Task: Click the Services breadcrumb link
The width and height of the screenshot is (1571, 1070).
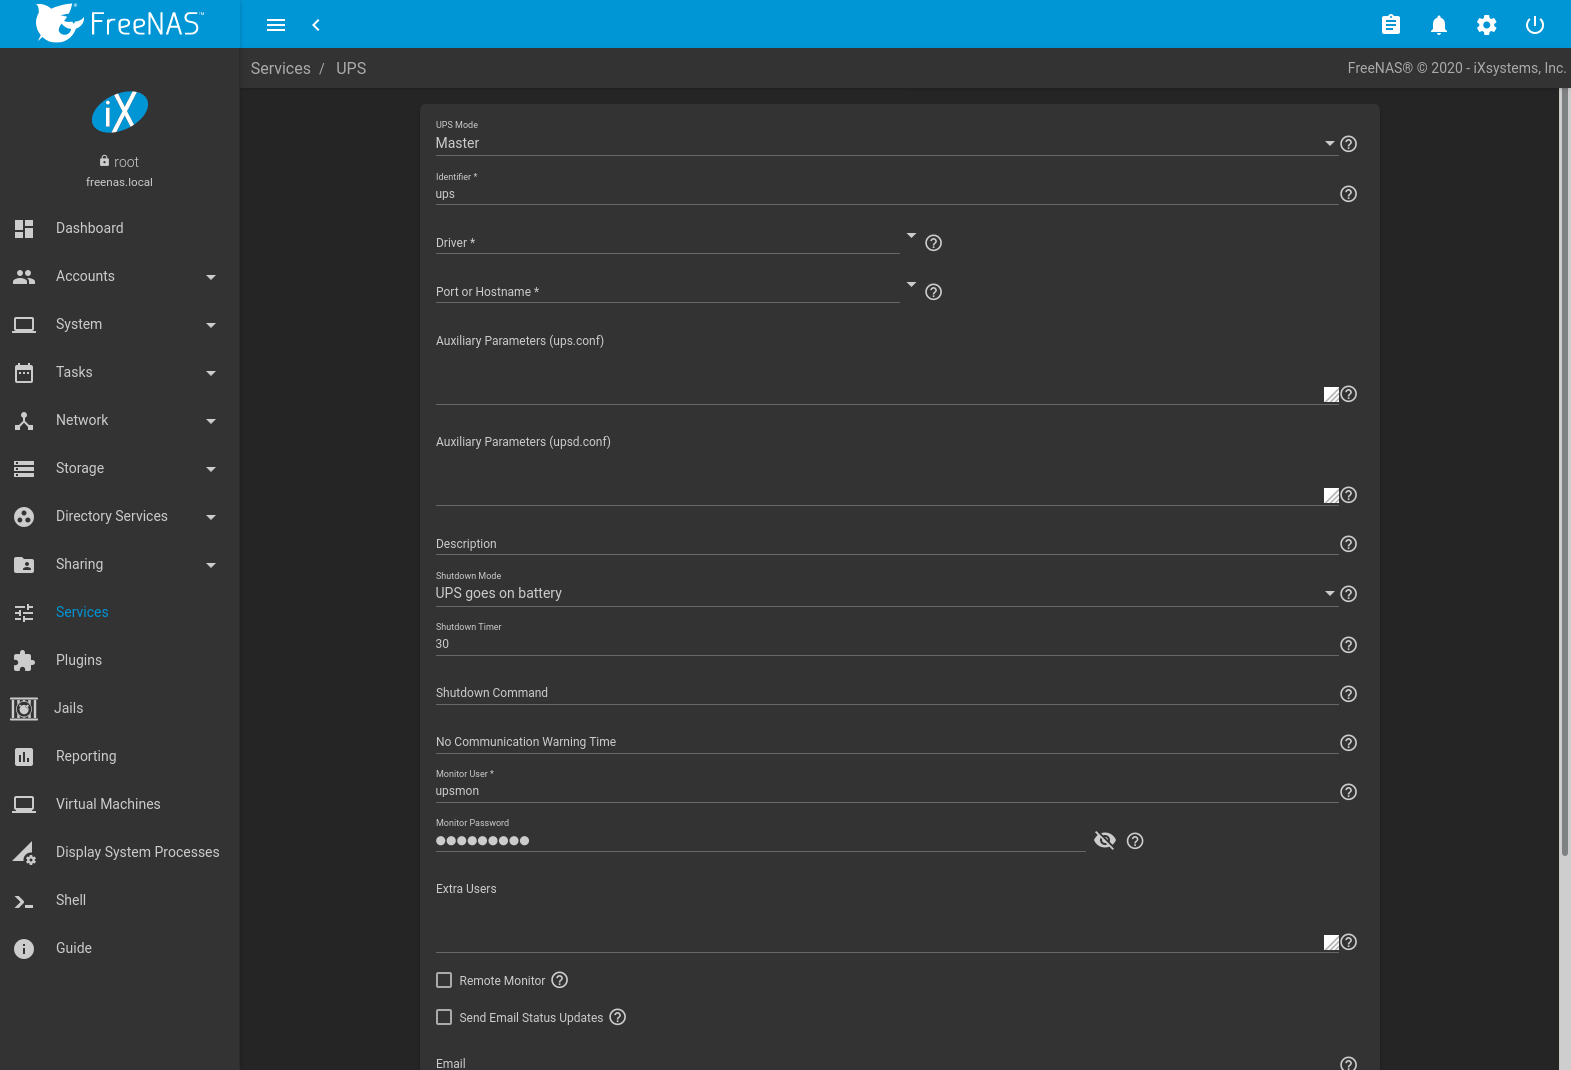Action: point(280,68)
